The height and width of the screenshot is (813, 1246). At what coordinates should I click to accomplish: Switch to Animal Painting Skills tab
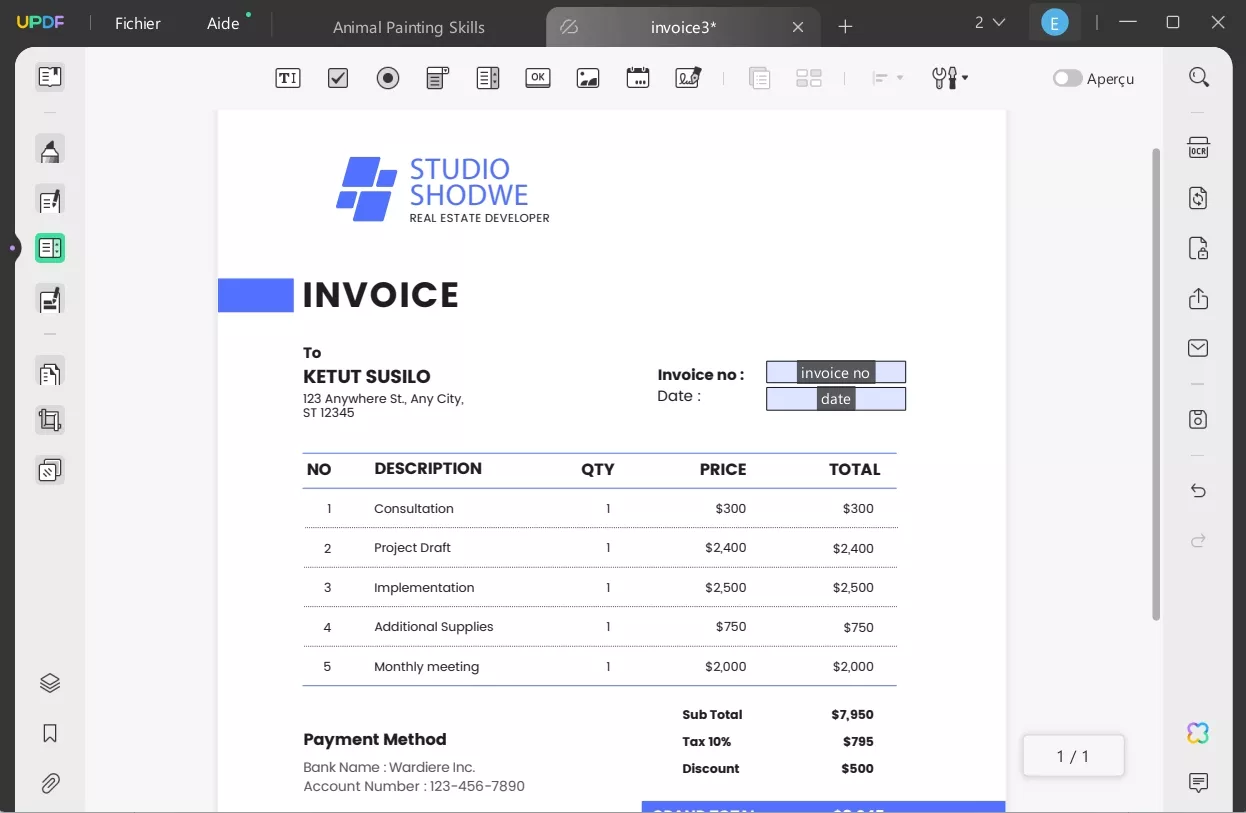click(408, 27)
